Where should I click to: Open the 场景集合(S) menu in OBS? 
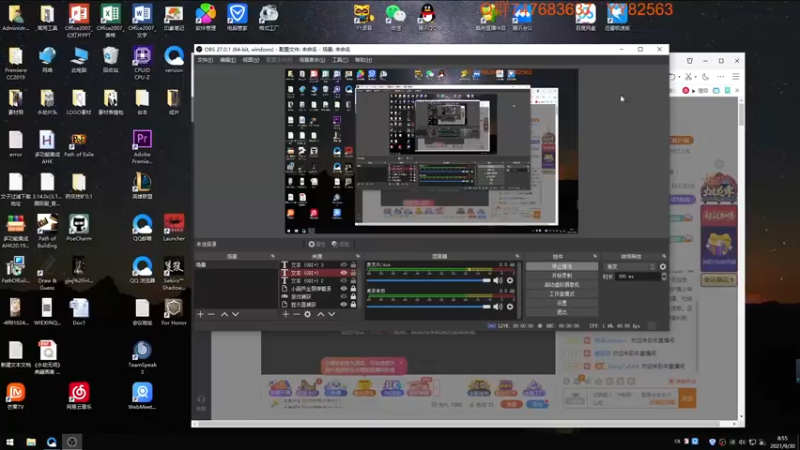[312, 60]
